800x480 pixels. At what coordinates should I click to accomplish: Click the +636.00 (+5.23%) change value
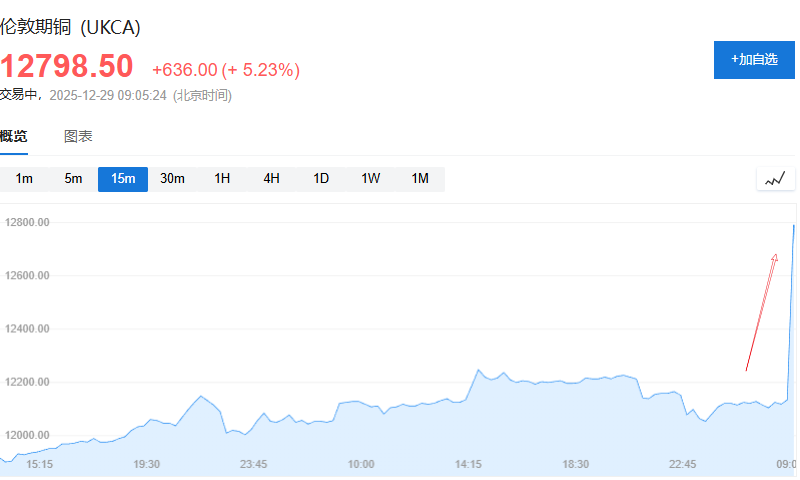[x=226, y=70]
